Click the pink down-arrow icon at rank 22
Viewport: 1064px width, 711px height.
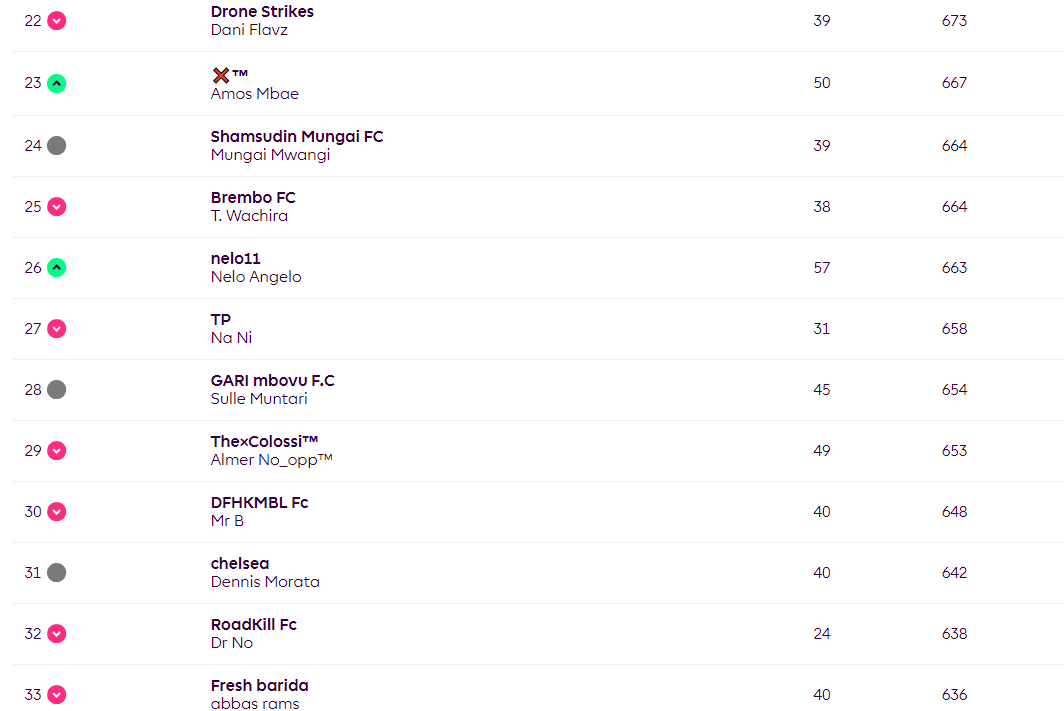(57, 21)
